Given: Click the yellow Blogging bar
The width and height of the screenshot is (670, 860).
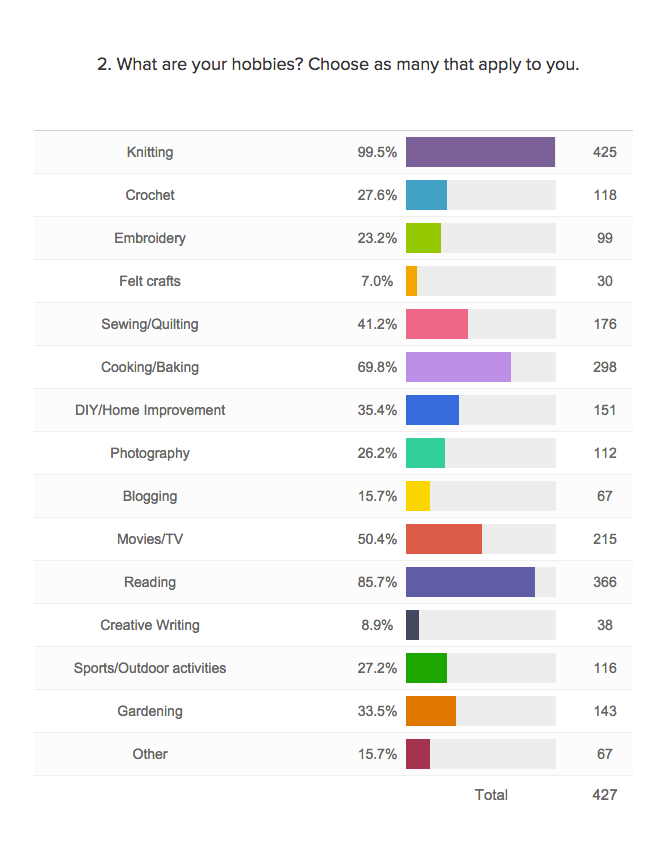Looking at the screenshot, I should 418,496.
